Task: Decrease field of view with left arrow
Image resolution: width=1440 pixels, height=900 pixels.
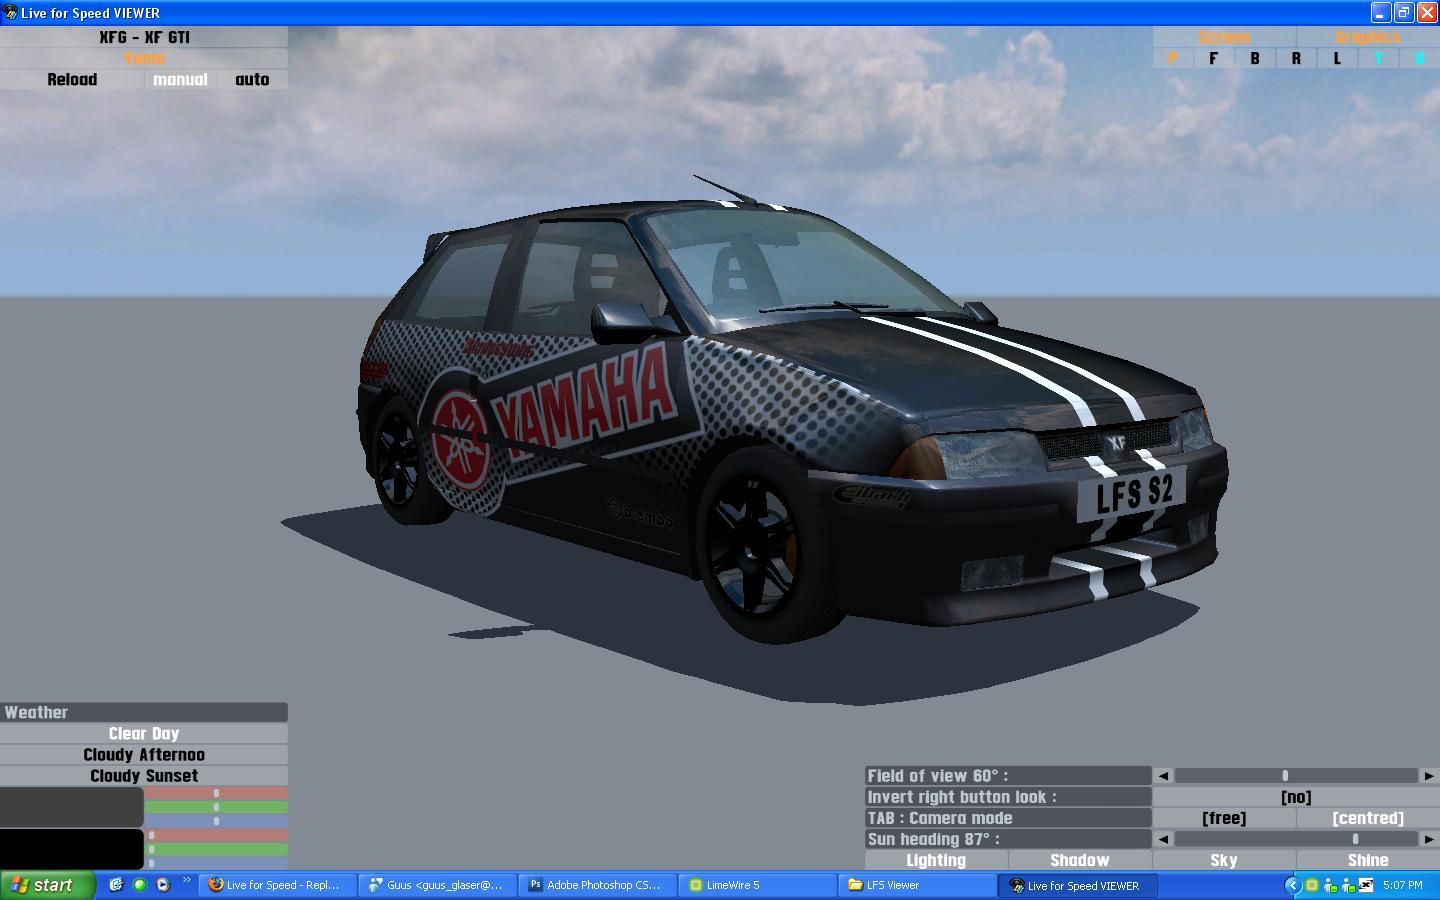Action: pos(1163,775)
